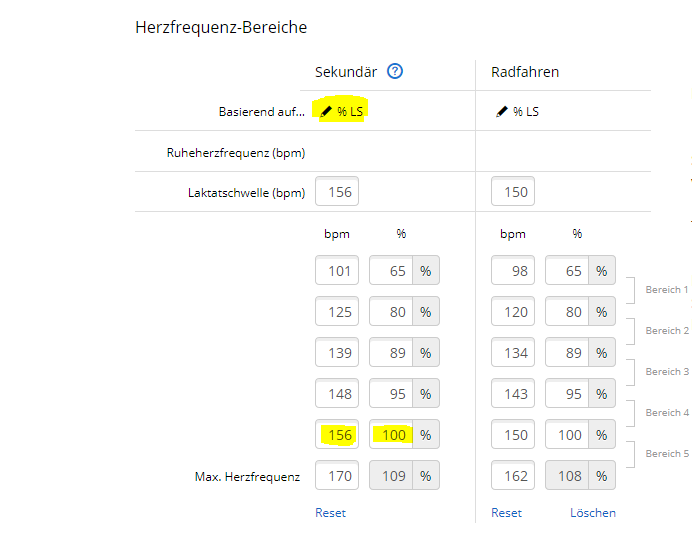692x536 pixels.
Task: Click Sekundär bpm field showing 148
Action: point(337,393)
